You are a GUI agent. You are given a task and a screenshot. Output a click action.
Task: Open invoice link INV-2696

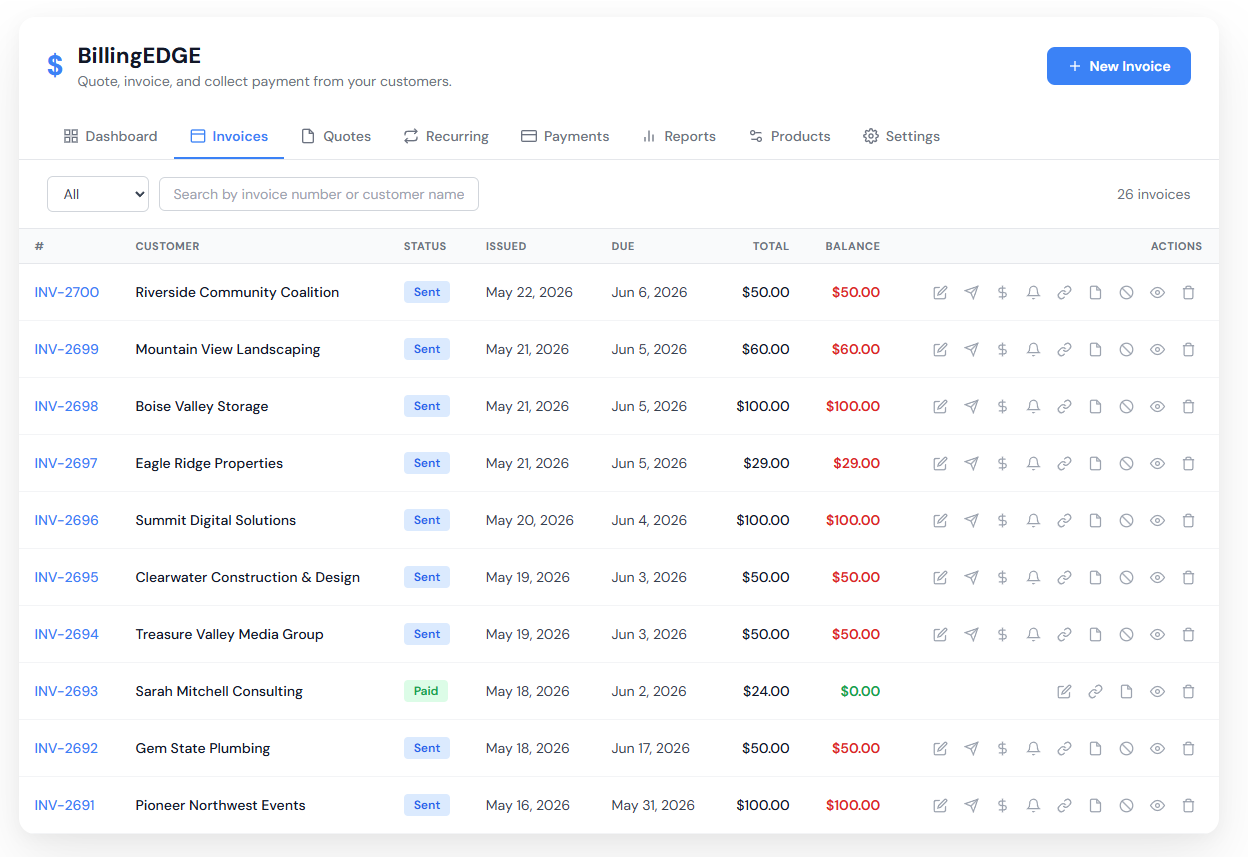[67, 521]
